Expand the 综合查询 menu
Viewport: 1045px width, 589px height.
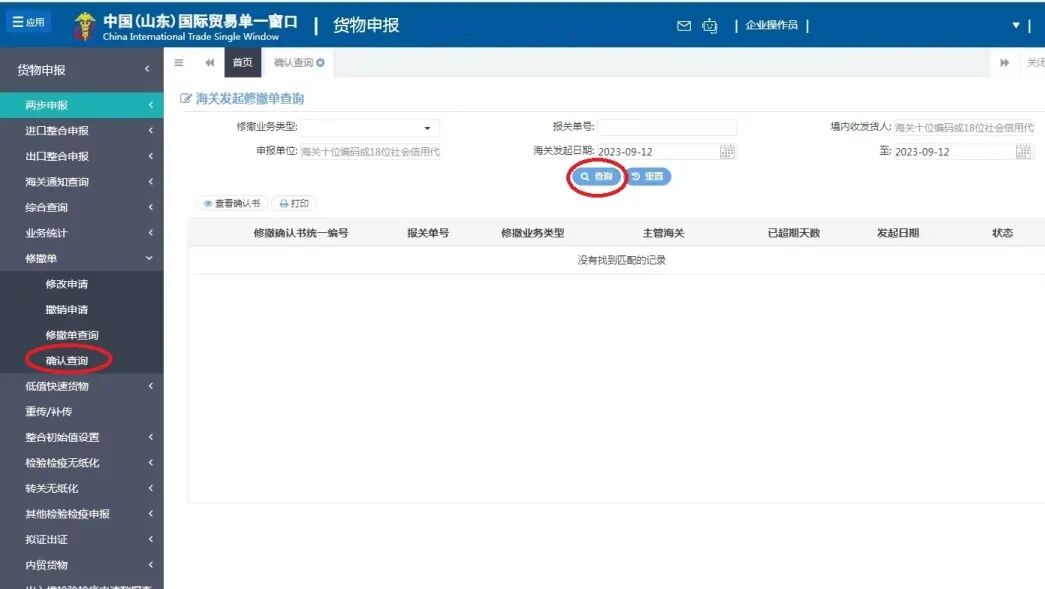(x=81, y=207)
